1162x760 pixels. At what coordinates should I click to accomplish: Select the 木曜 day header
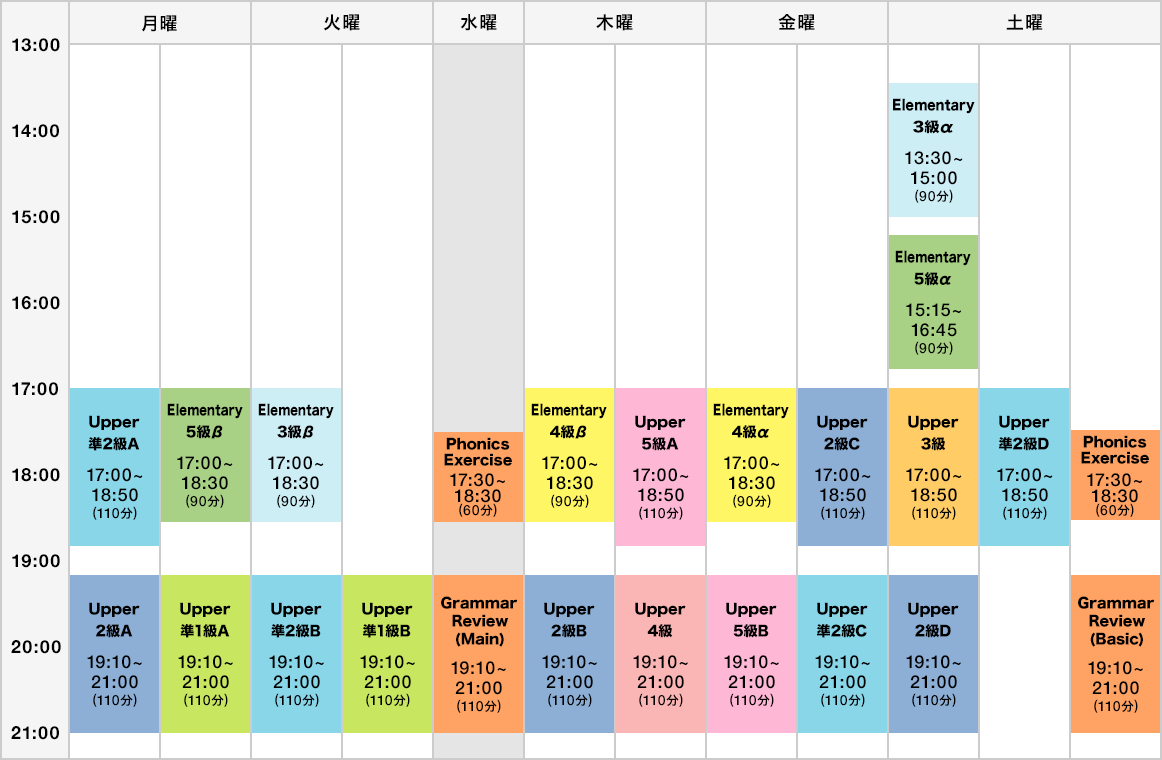pyautogui.click(x=614, y=23)
